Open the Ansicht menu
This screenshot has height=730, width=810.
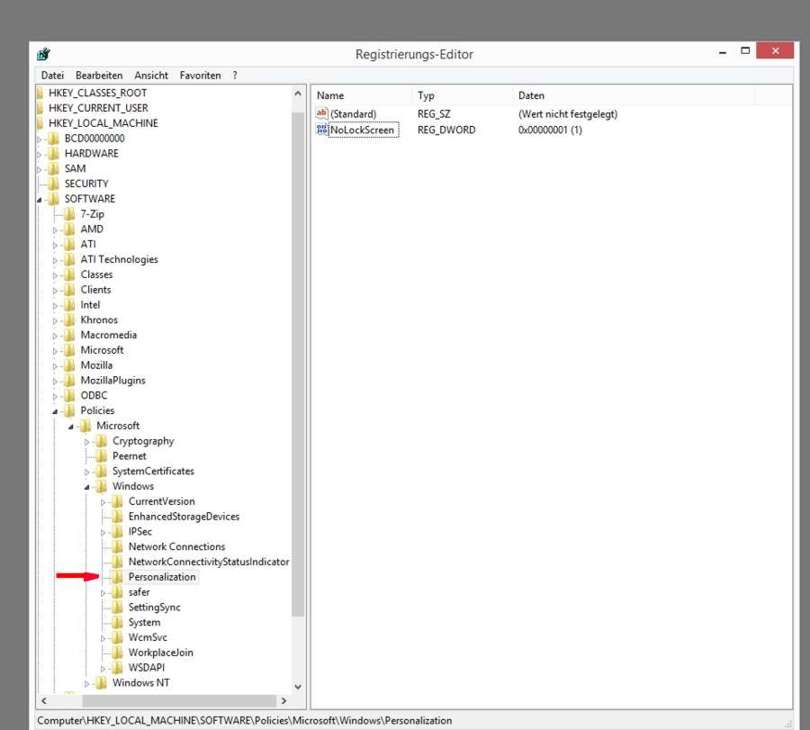point(151,75)
